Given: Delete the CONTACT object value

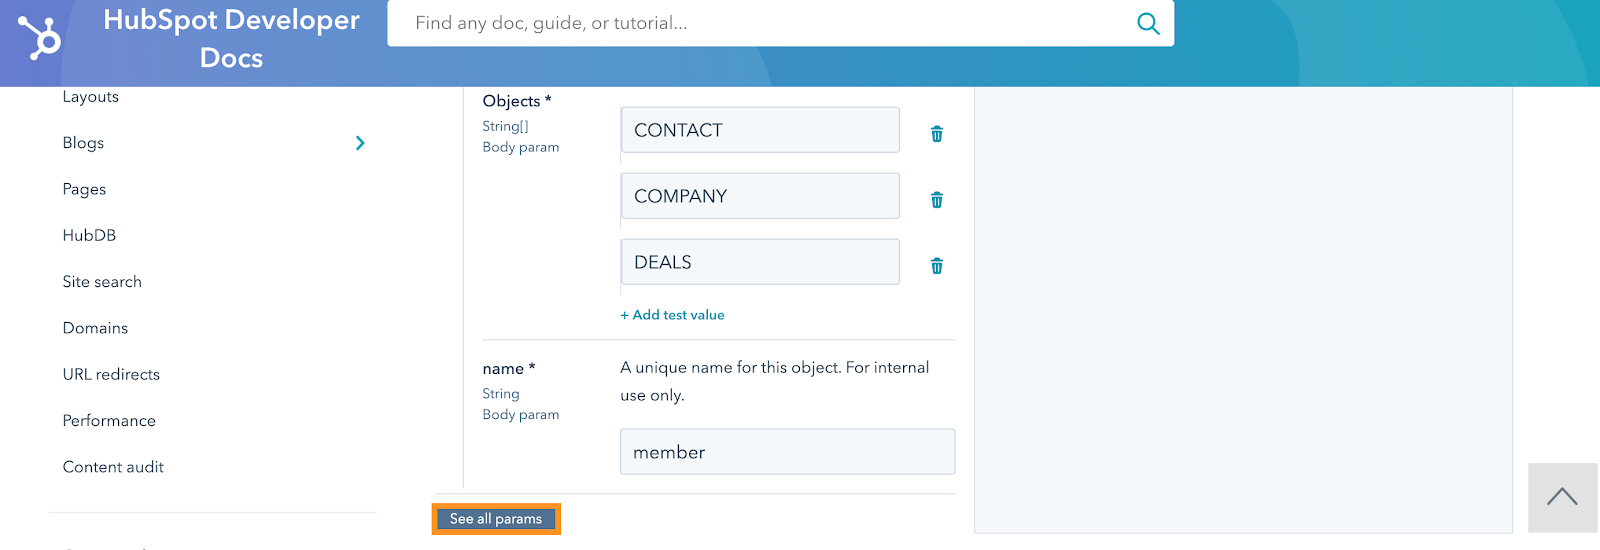Looking at the screenshot, I should pos(937,134).
